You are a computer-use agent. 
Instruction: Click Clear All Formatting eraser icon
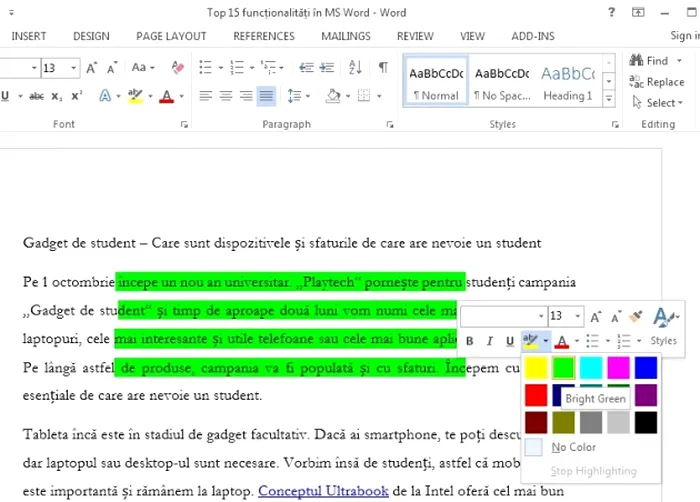point(178,68)
